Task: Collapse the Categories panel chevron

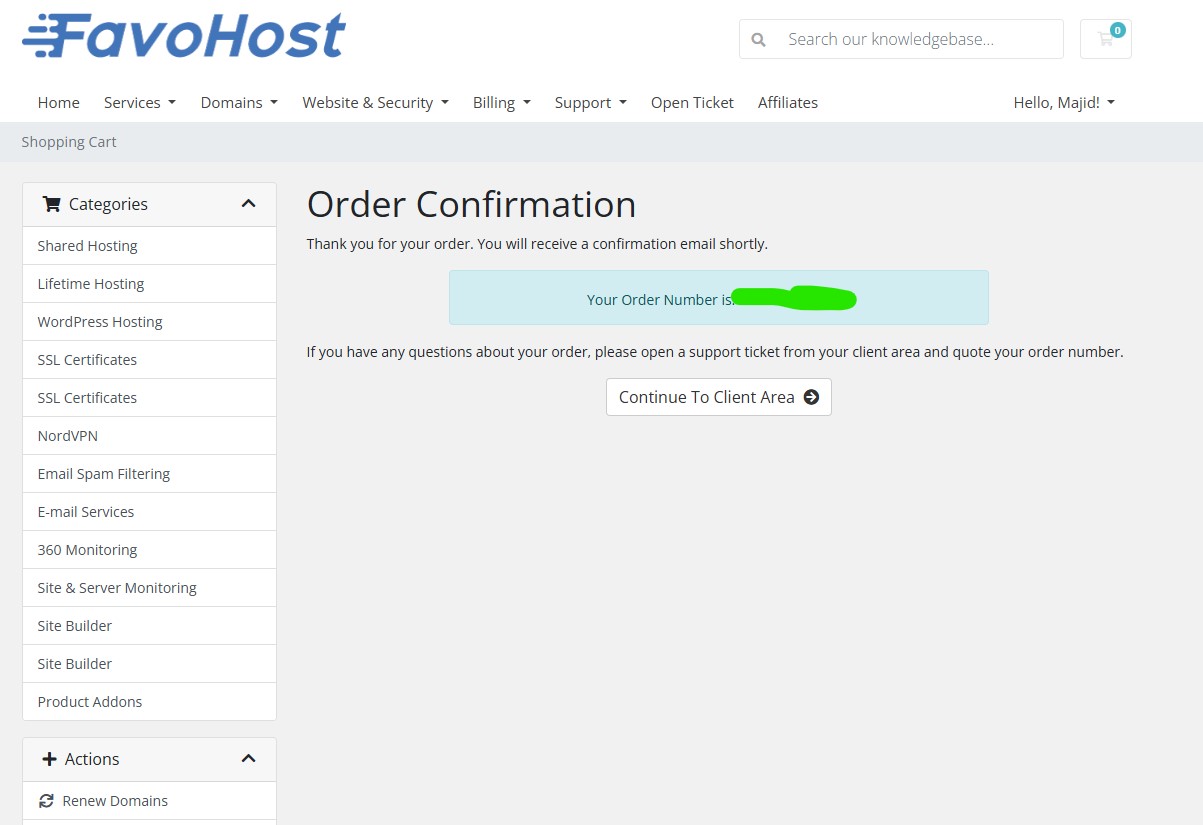Action: tap(249, 203)
